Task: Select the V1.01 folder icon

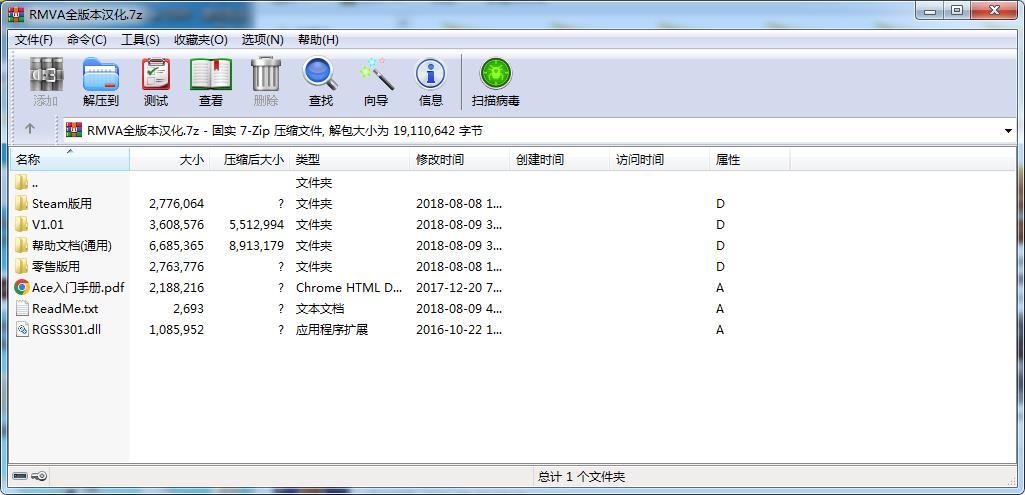Action: 22,224
